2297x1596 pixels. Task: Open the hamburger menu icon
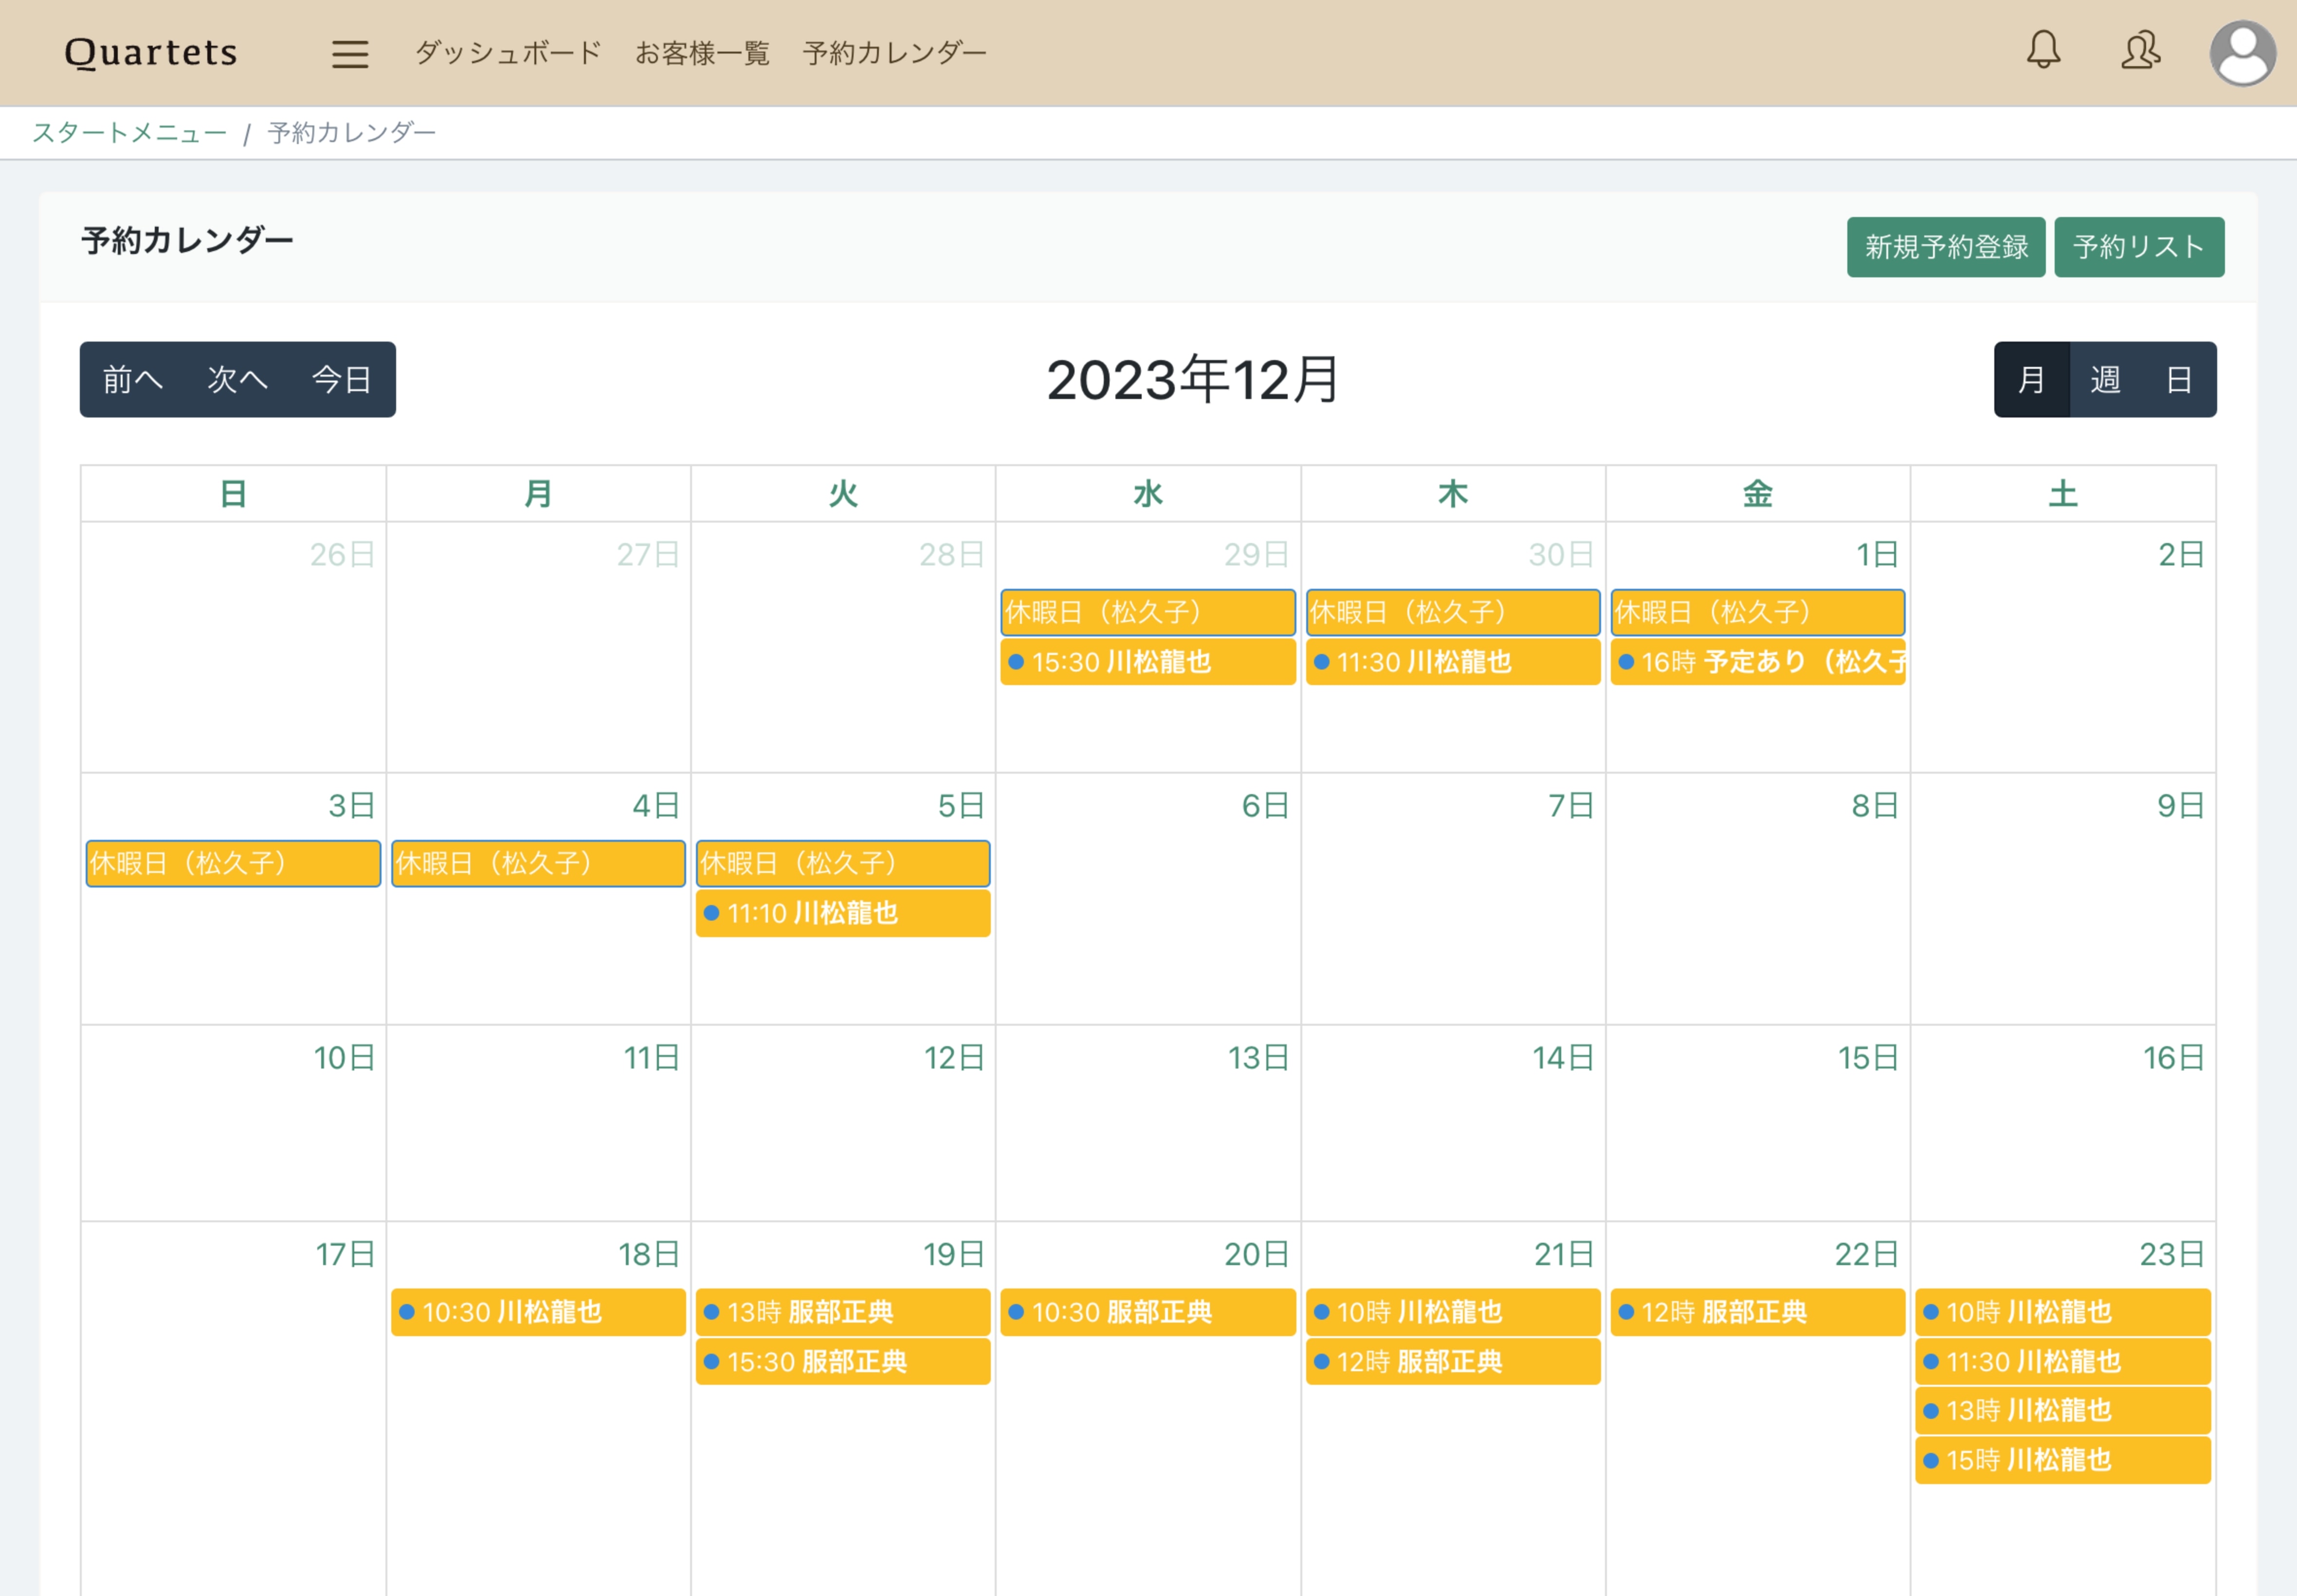(x=350, y=53)
